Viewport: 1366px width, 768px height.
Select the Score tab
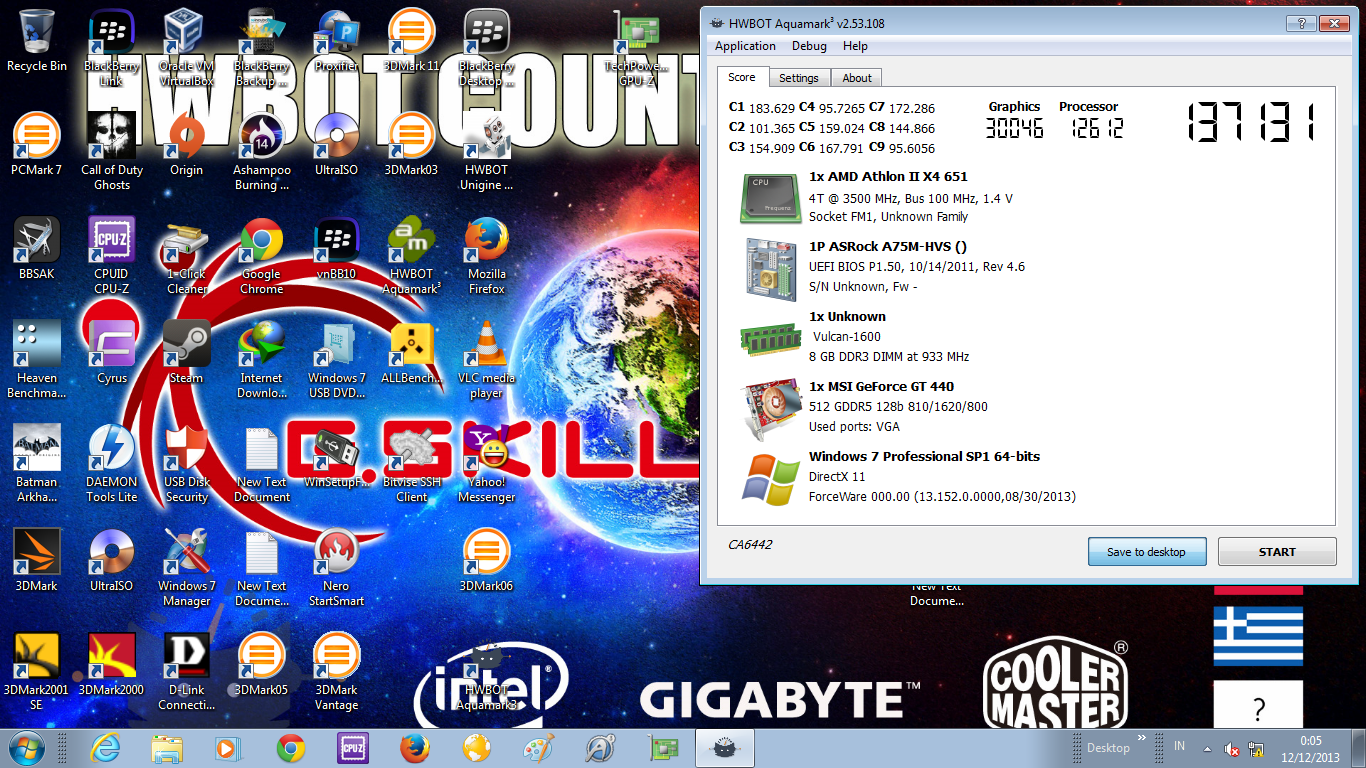click(x=742, y=77)
